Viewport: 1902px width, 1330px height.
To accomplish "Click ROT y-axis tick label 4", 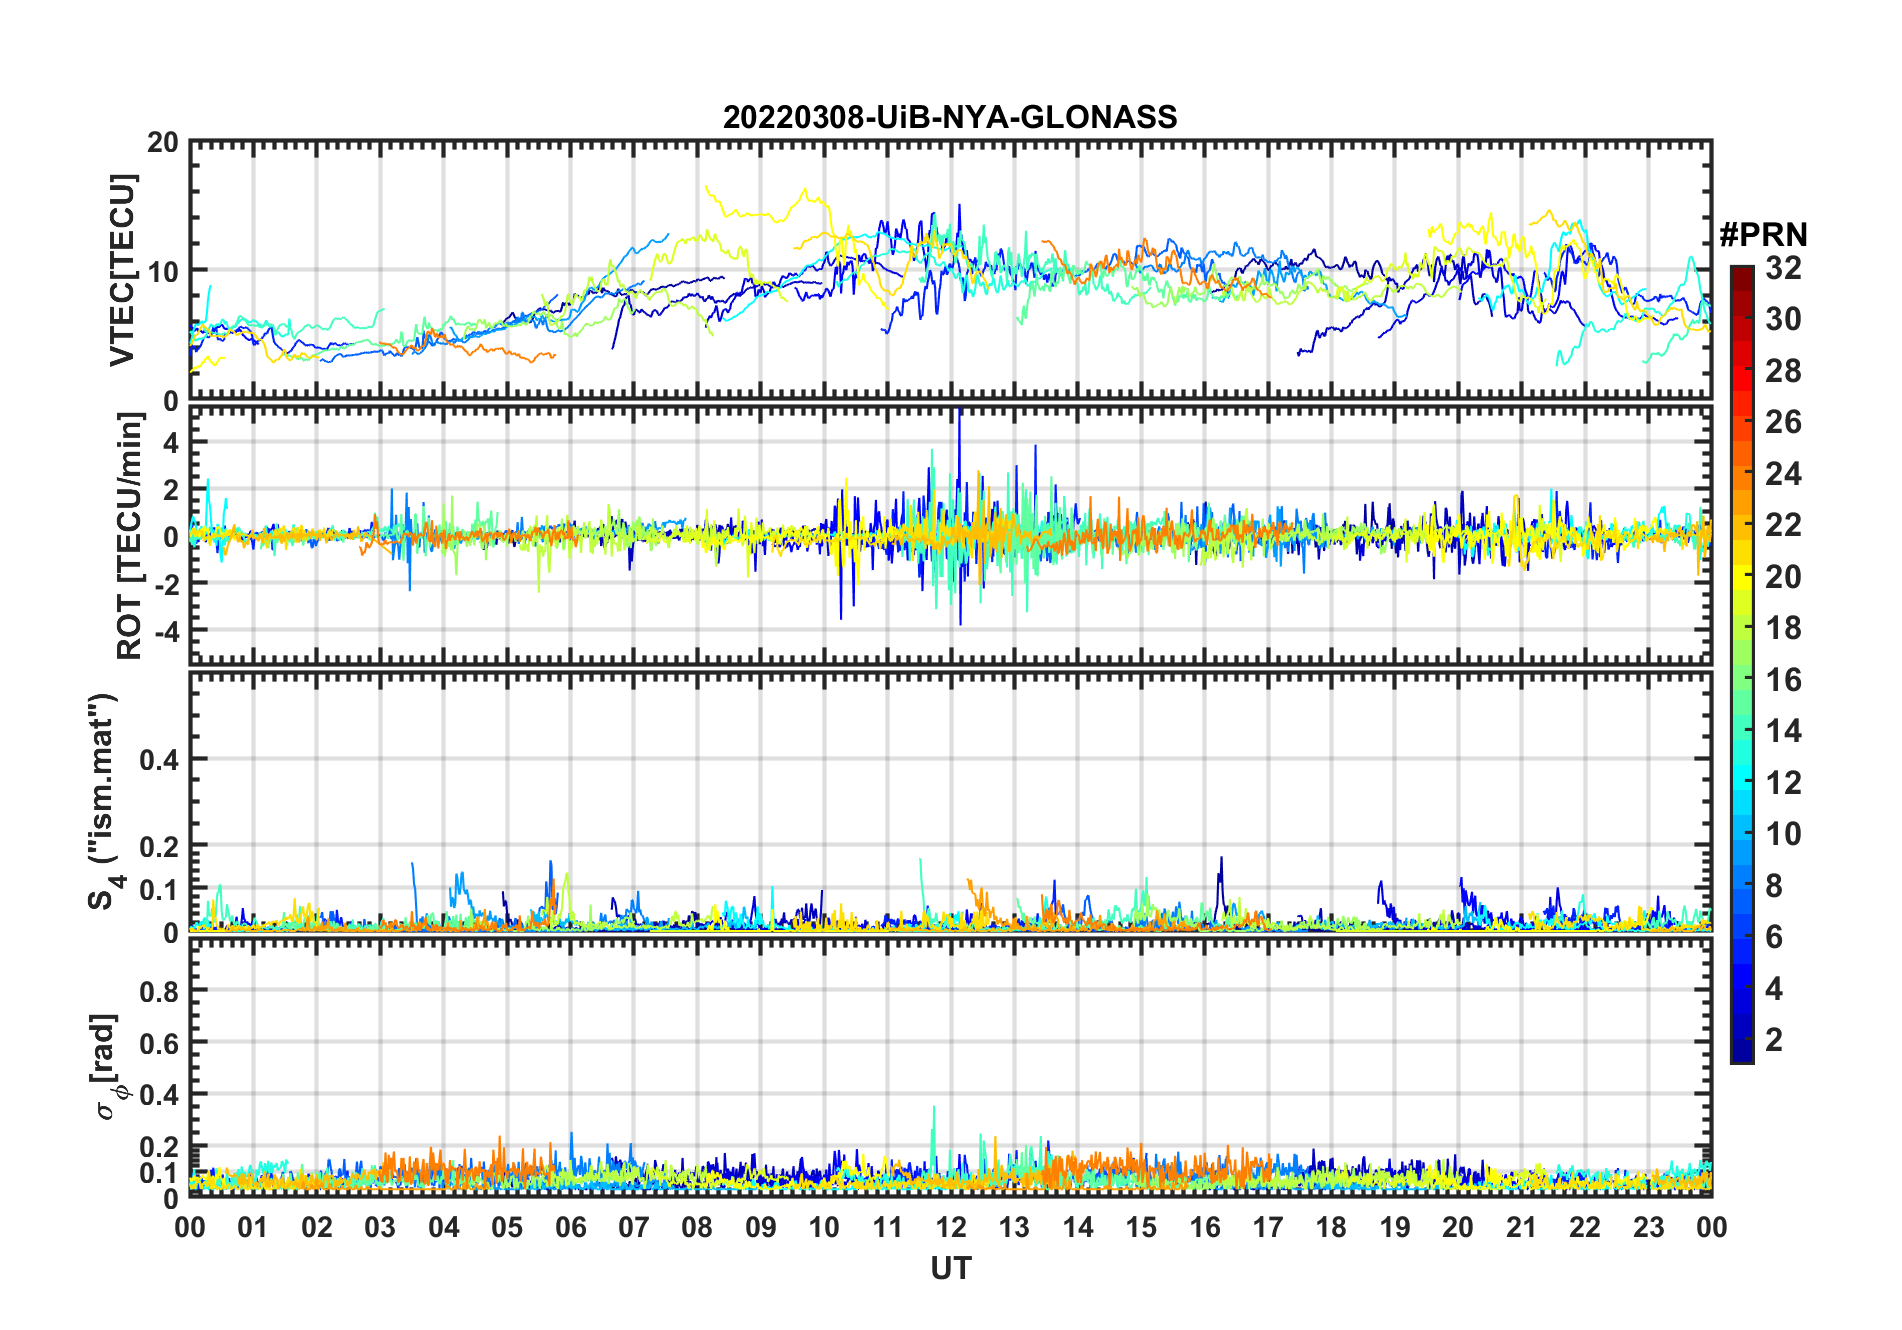I will coord(172,442).
